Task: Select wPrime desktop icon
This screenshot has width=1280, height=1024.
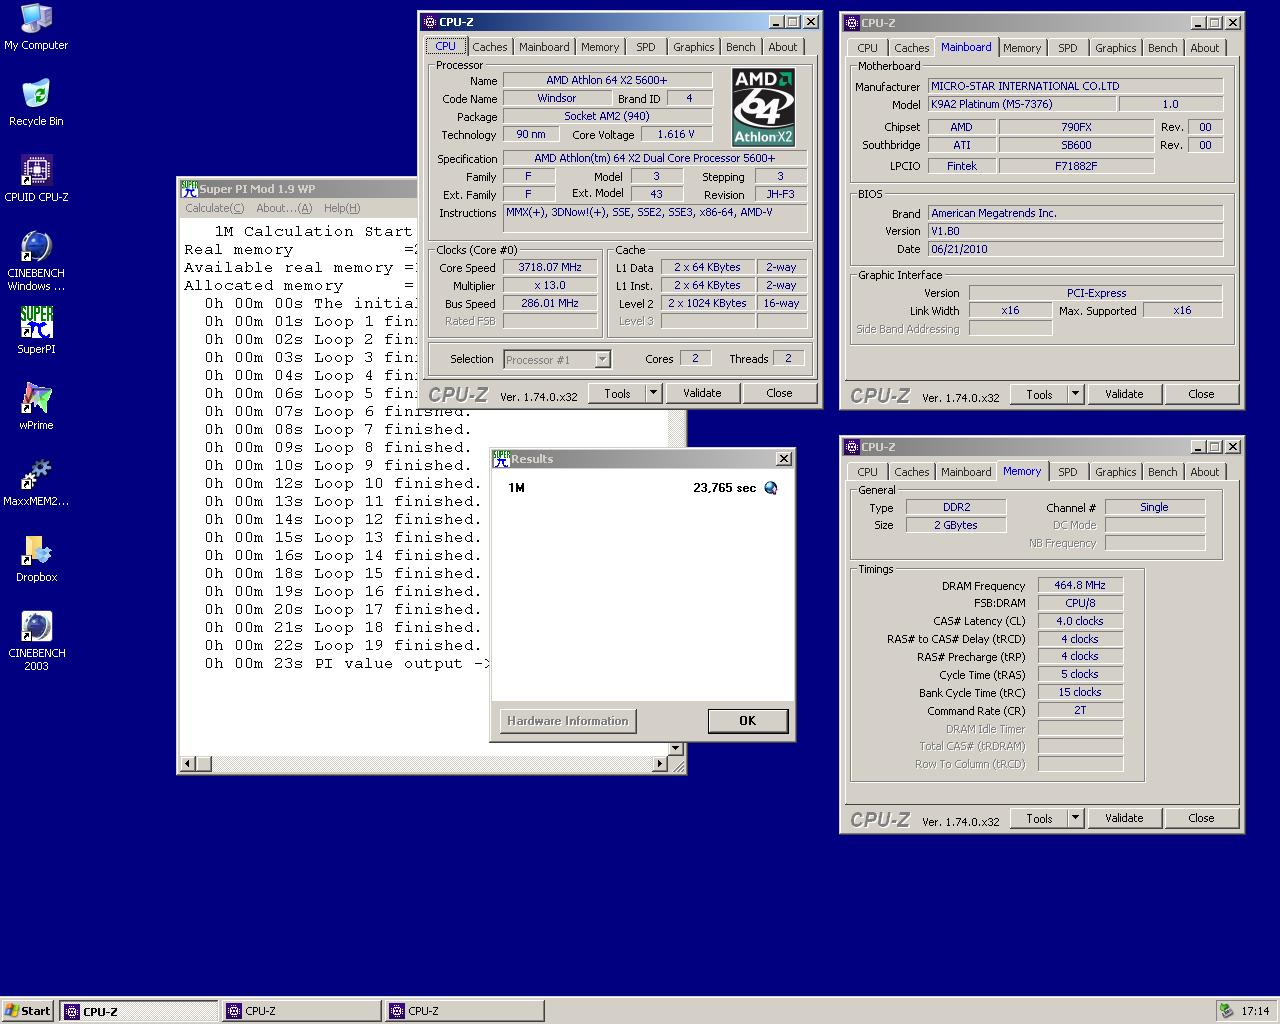Action: 36,407
